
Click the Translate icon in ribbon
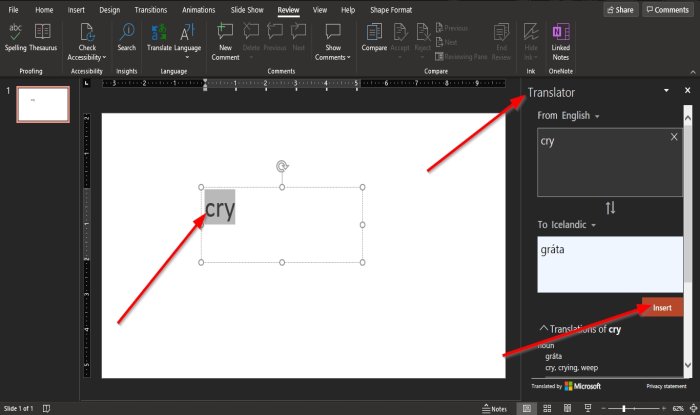tap(159, 37)
